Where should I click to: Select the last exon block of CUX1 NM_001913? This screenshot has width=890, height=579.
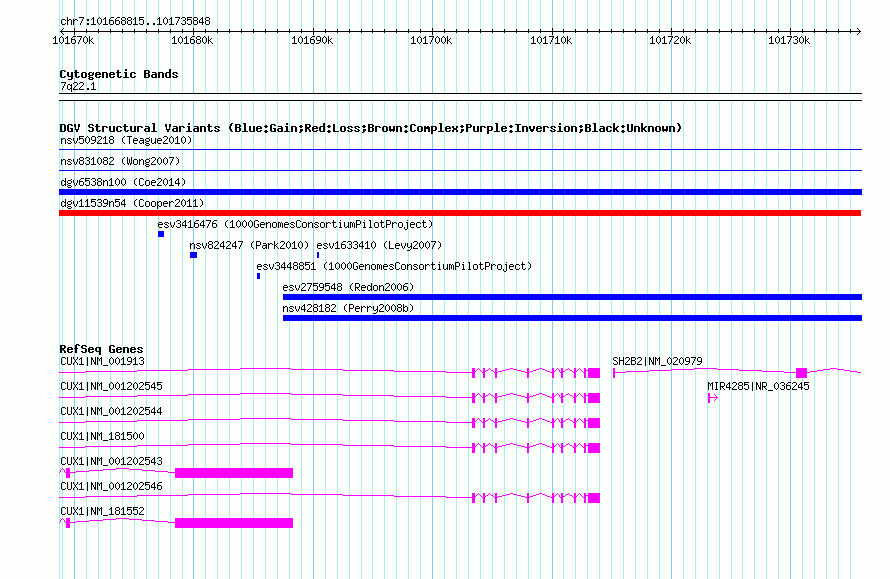click(x=594, y=373)
